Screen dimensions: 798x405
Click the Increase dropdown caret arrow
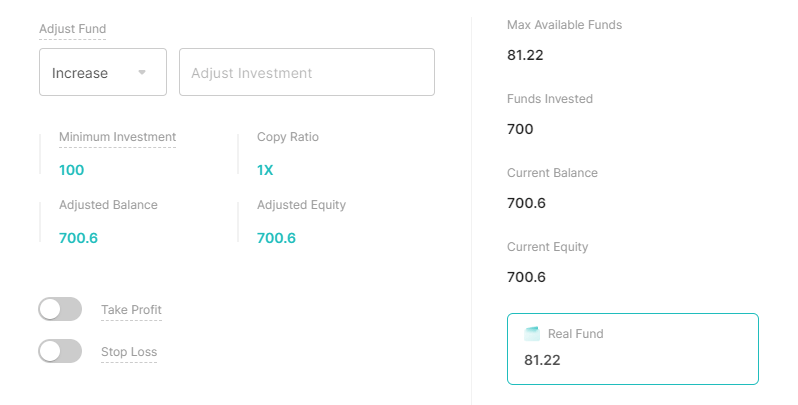pos(142,72)
